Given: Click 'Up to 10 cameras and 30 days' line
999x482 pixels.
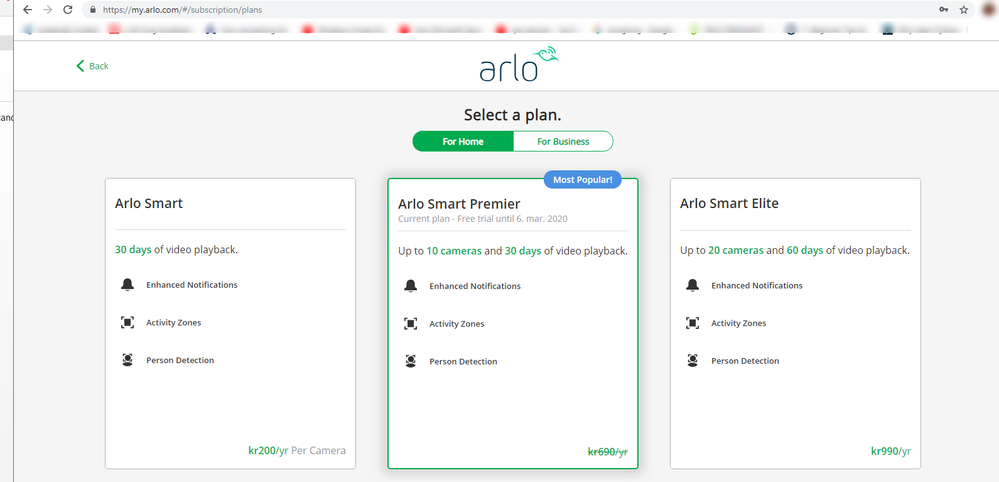Looking at the screenshot, I should pyautogui.click(x=513, y=251).
